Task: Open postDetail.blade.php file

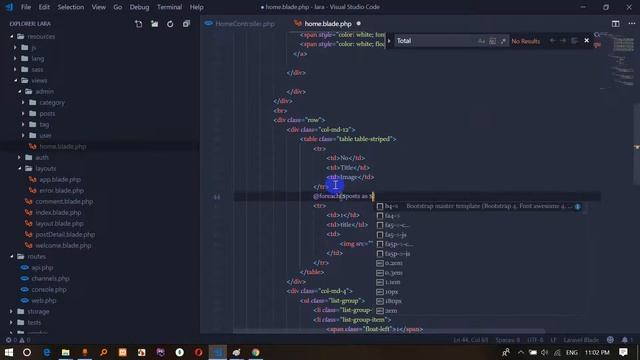Action: [x=65, y=234]
